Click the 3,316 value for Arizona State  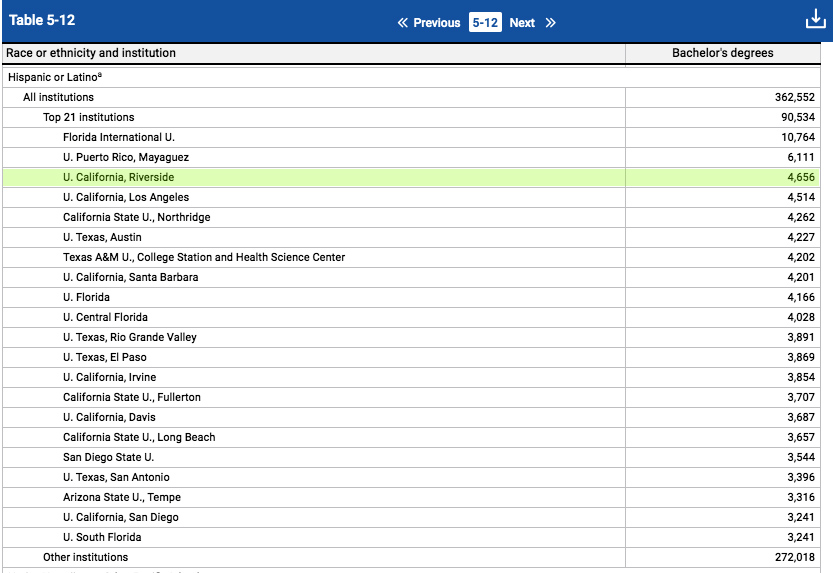click(801, 498)
